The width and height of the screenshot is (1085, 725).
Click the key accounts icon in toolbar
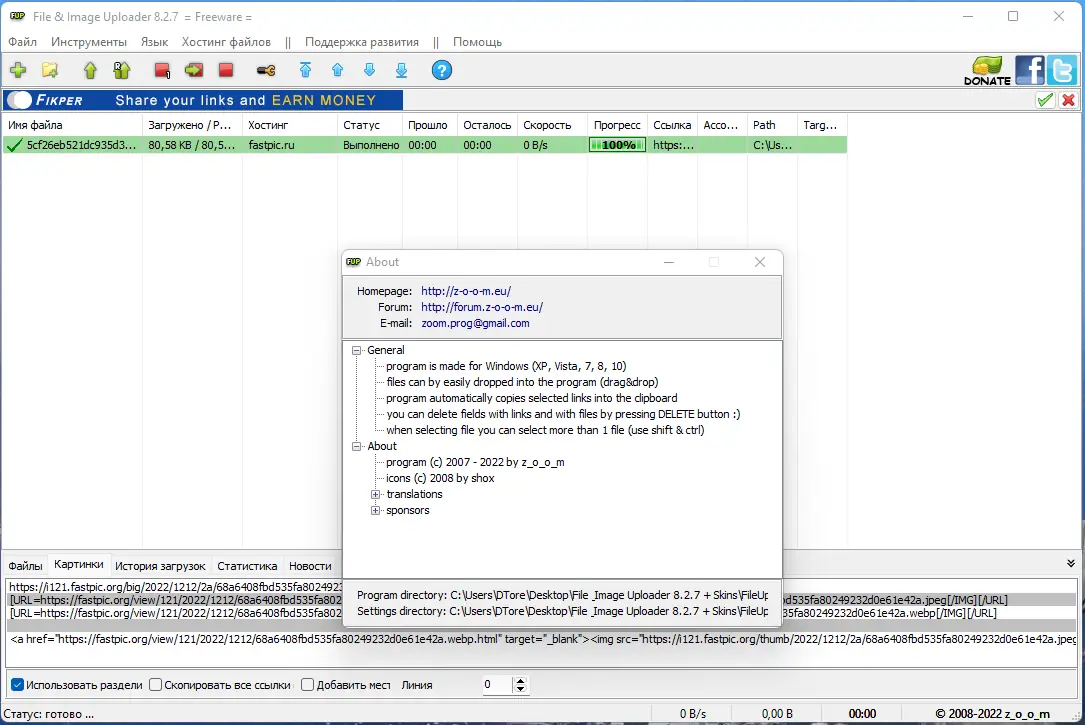click(266, 70)
